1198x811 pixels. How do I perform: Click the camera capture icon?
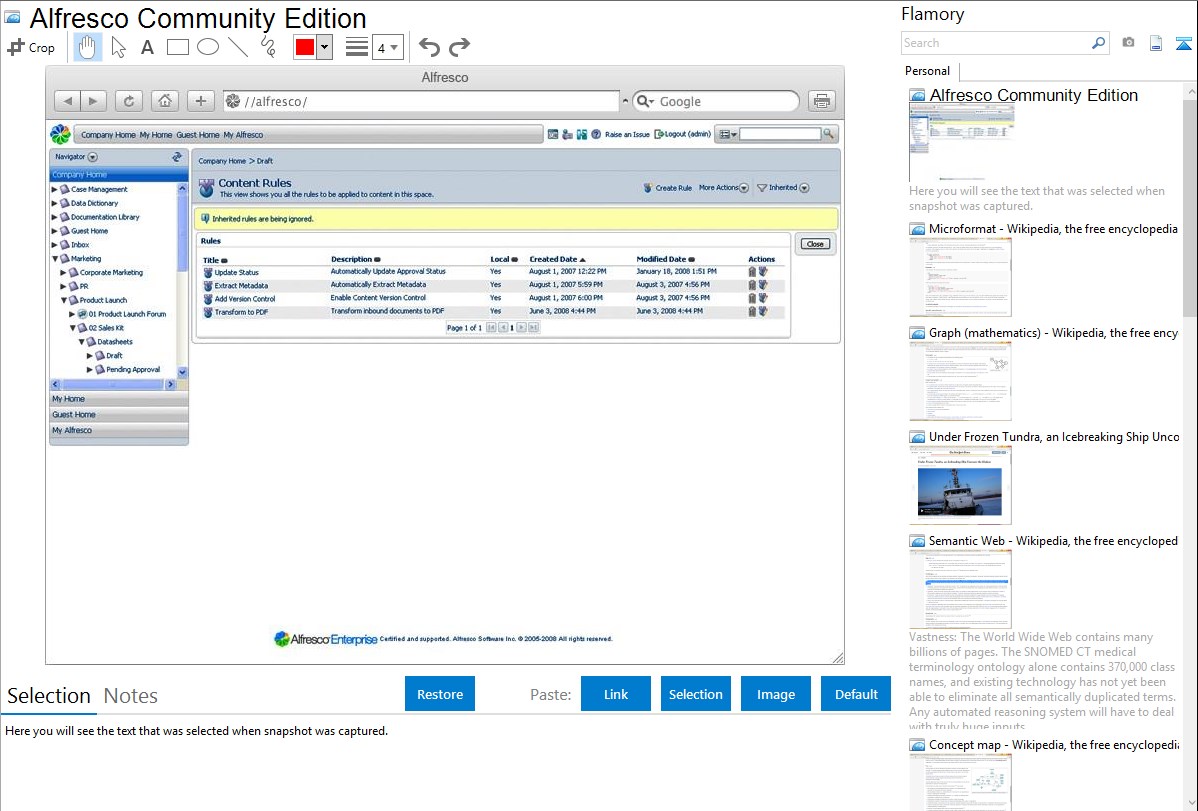click(x=1128, y=43)
